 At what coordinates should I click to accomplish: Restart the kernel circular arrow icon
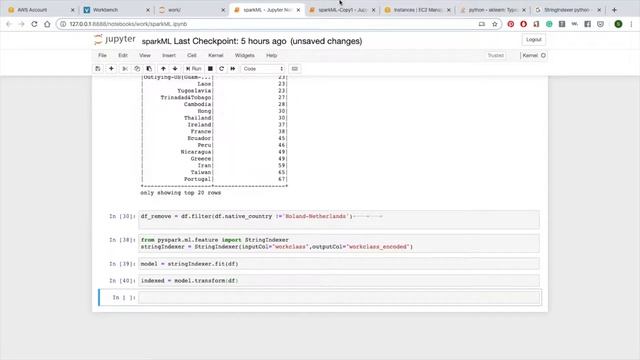pyautogui.click(x=222, y=69)
